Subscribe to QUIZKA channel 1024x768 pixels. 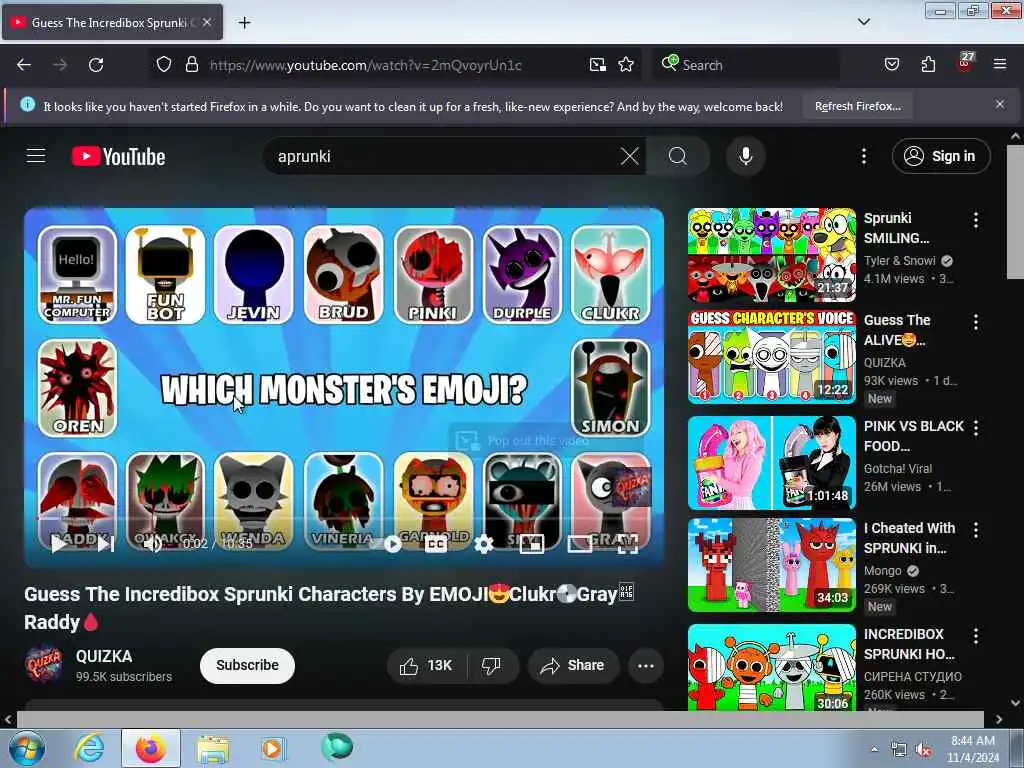point(248,665)
